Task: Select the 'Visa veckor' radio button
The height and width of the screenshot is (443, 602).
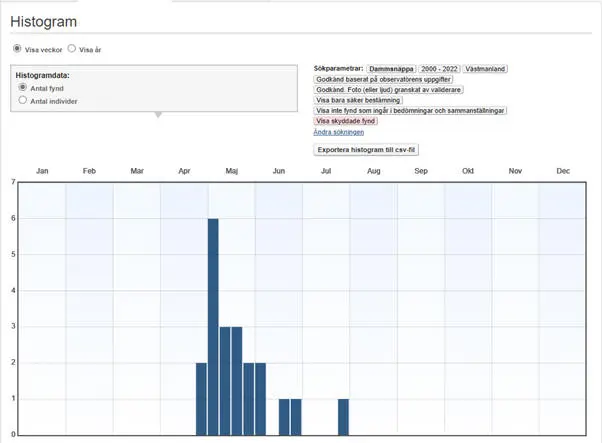Action: click(16, 48)
